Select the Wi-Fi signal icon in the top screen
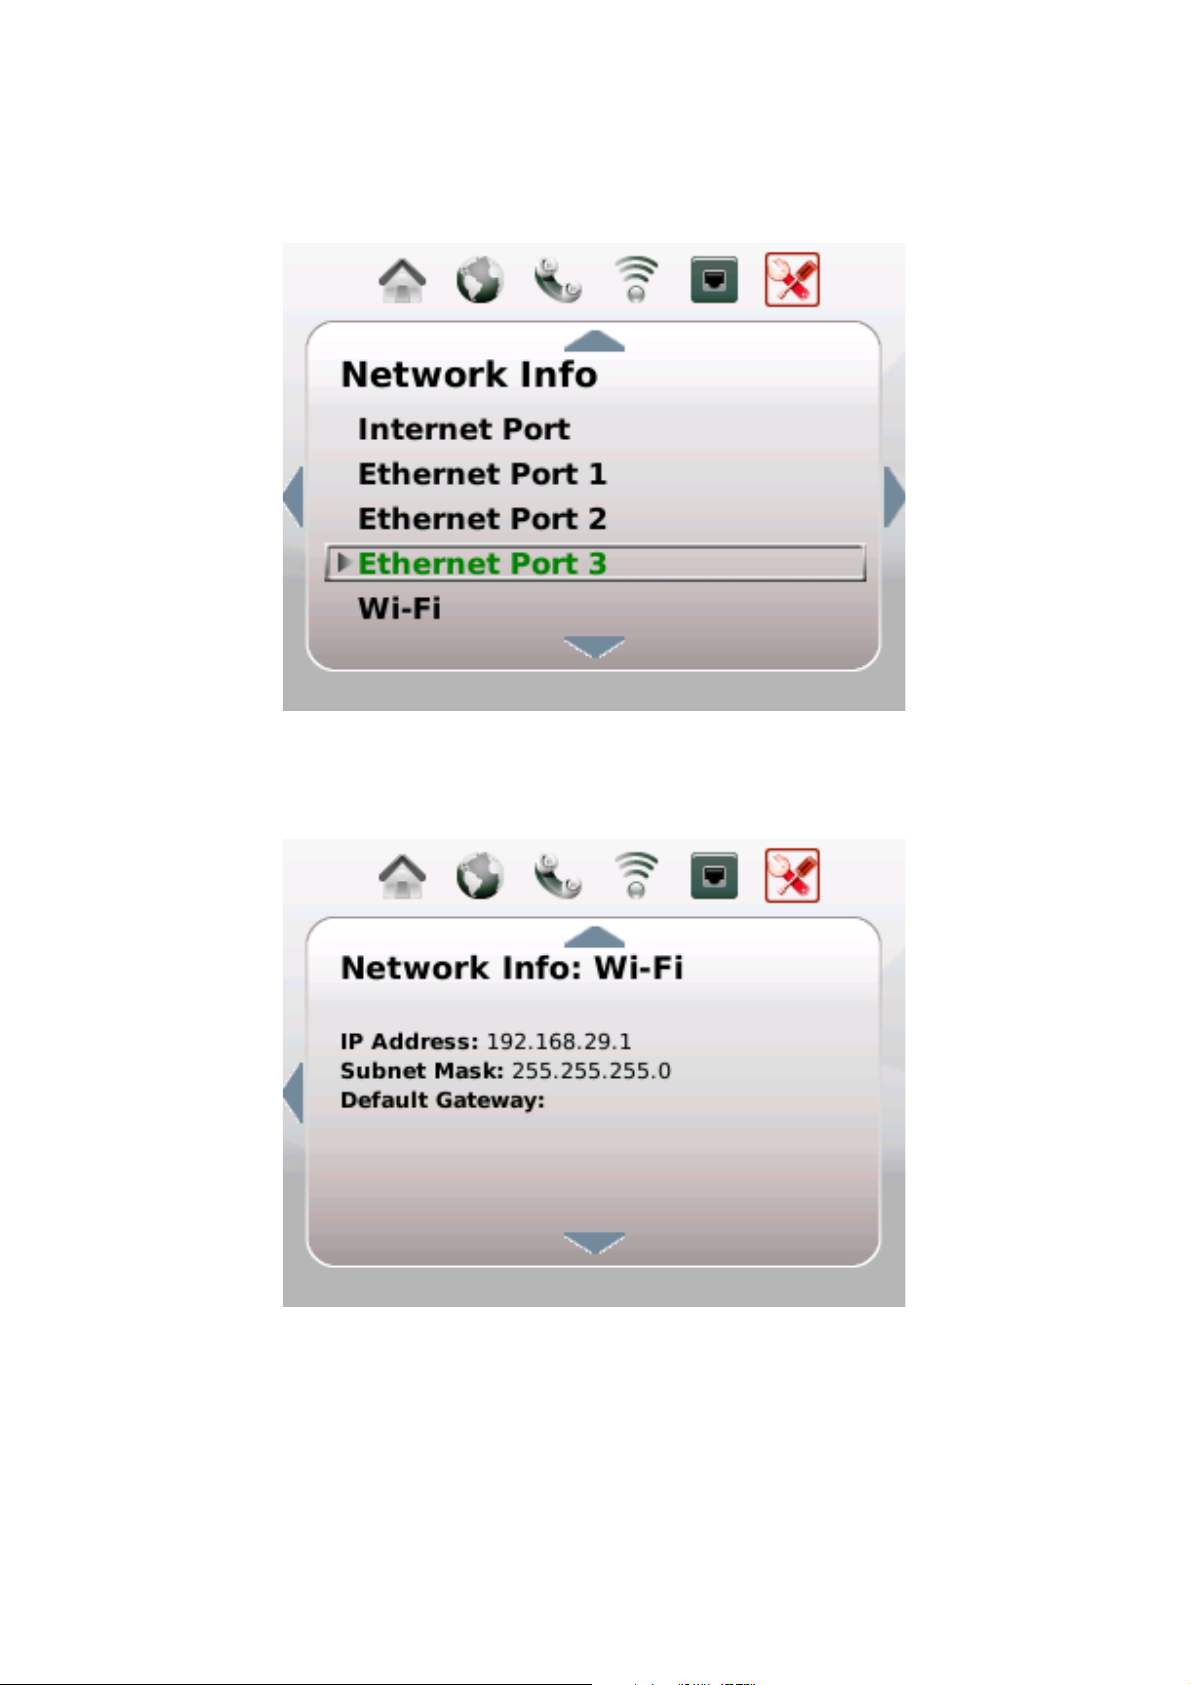 (x=636, y=279)
